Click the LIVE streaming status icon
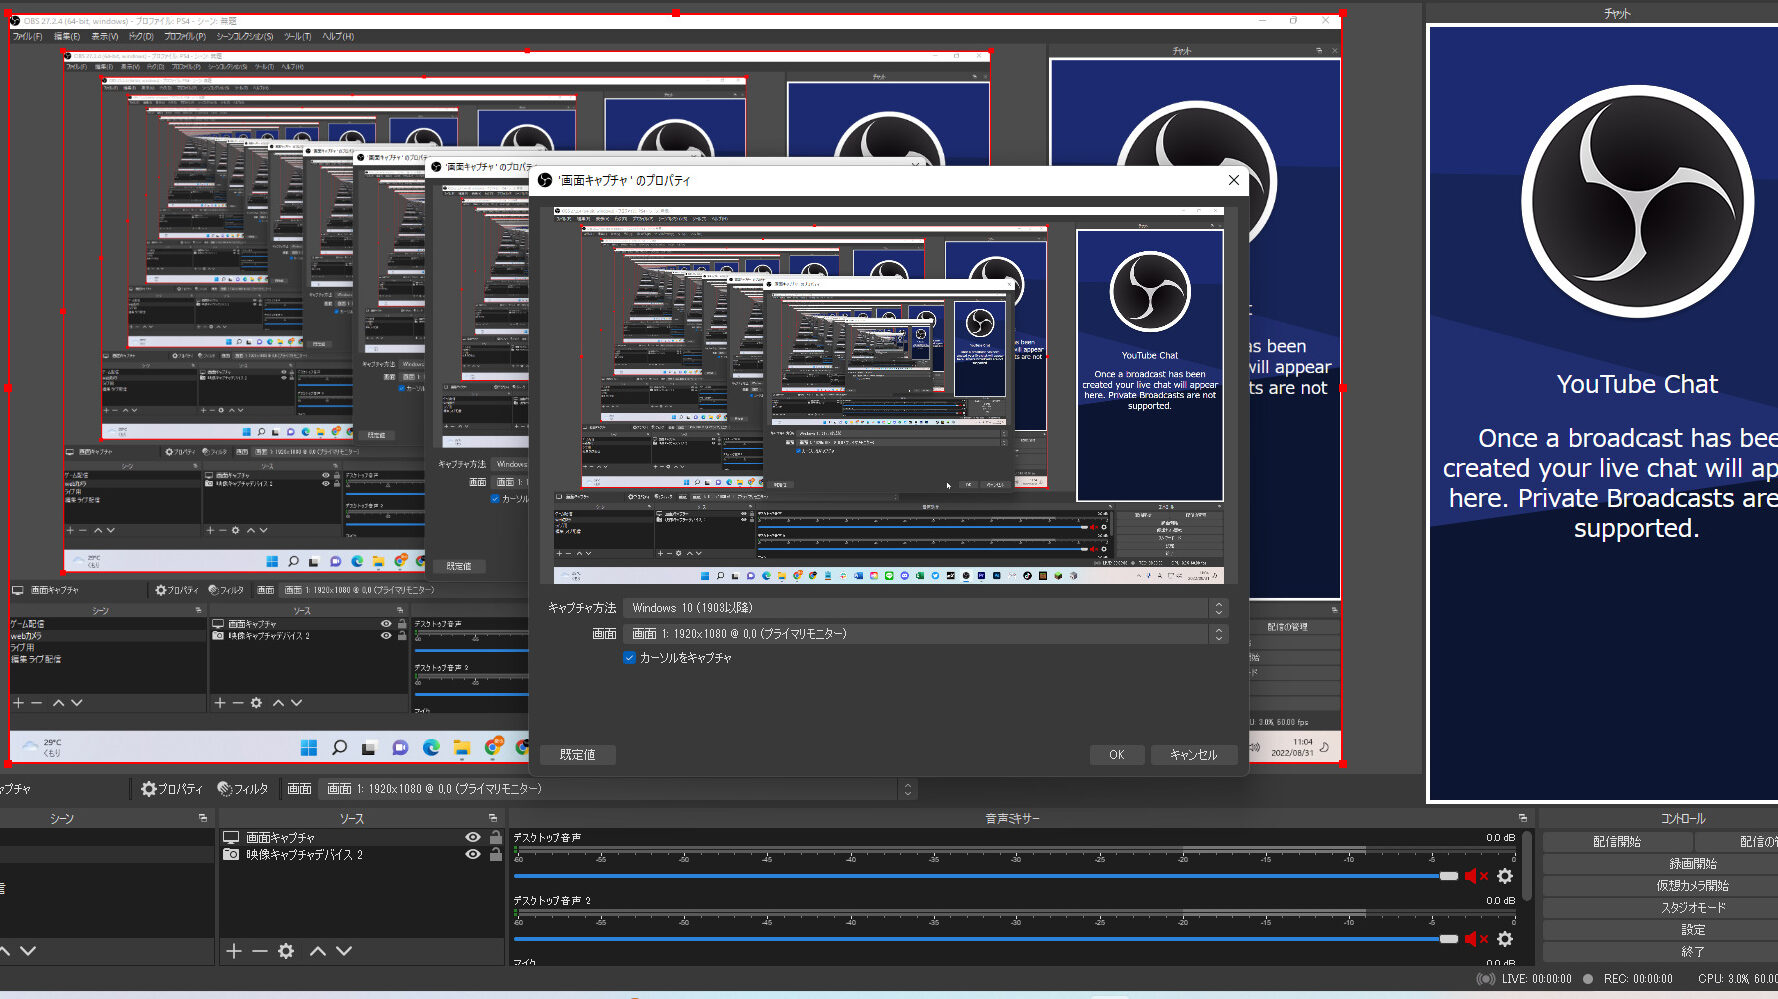This screenshot has height=999, width=1778. [1486, 979]
